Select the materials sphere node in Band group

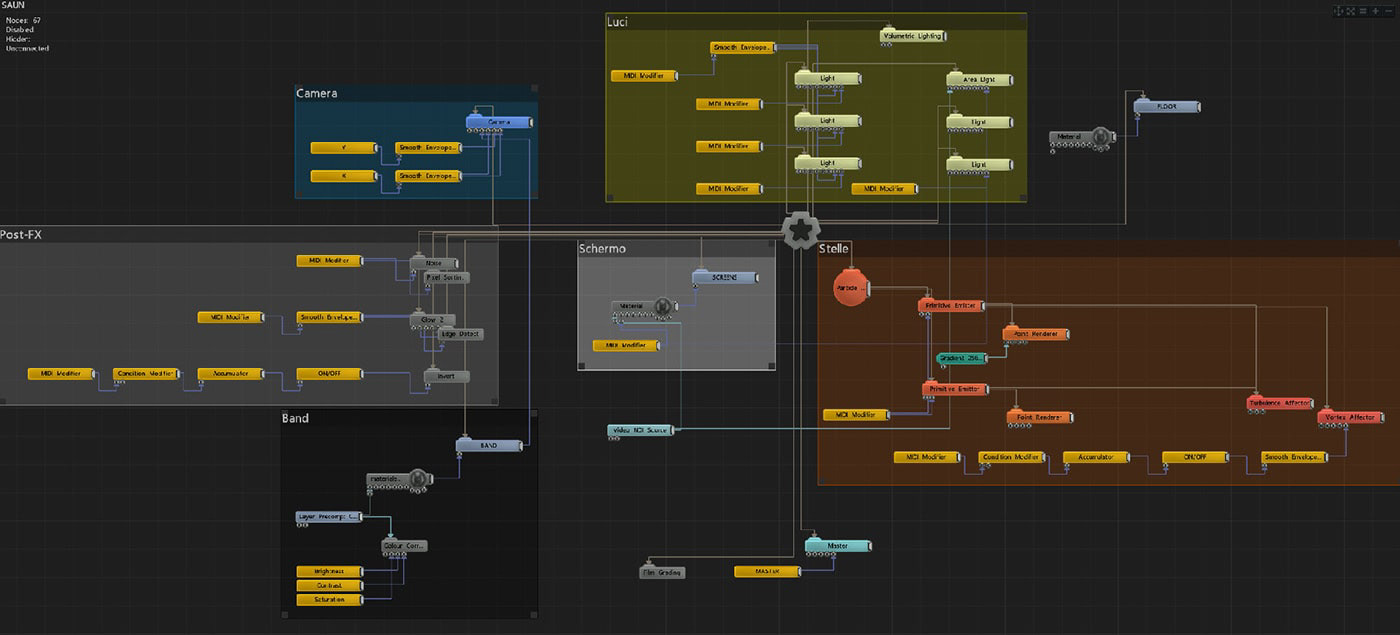(399, 480)
